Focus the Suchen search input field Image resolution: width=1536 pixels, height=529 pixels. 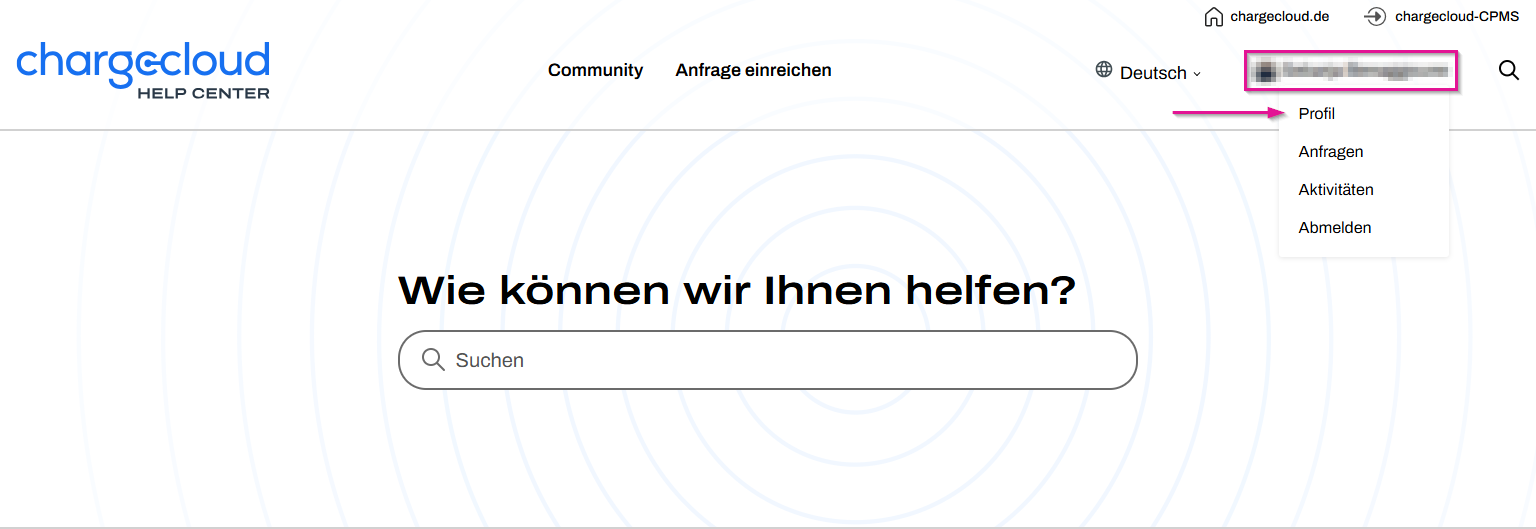coord(767,360)
